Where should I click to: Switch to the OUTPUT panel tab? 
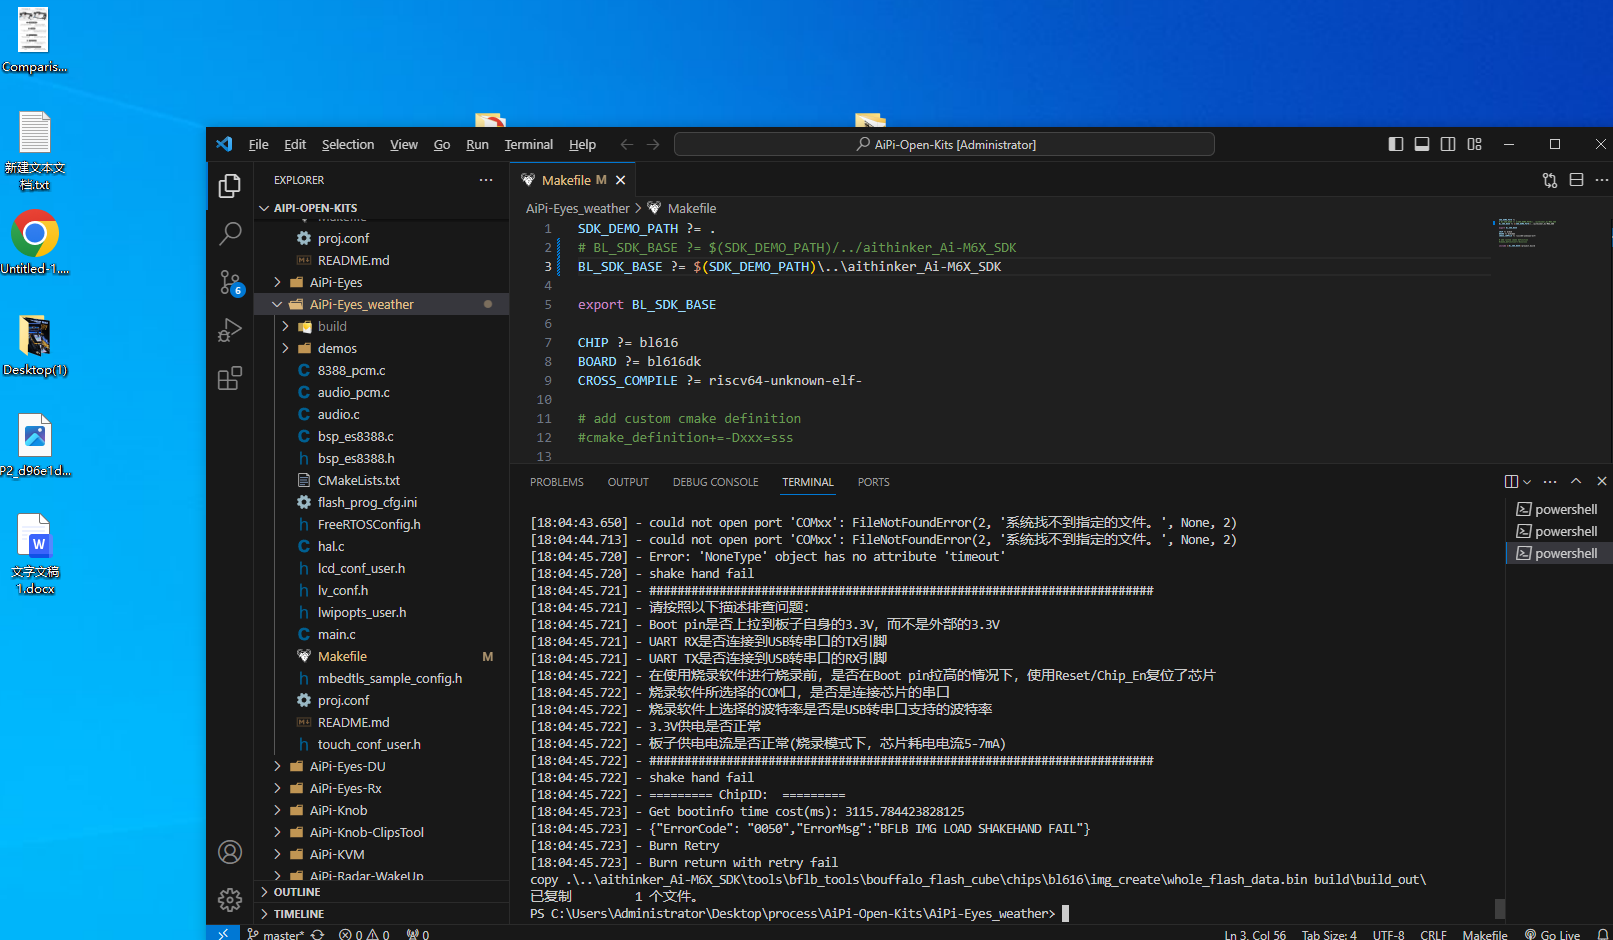[628, 482]
